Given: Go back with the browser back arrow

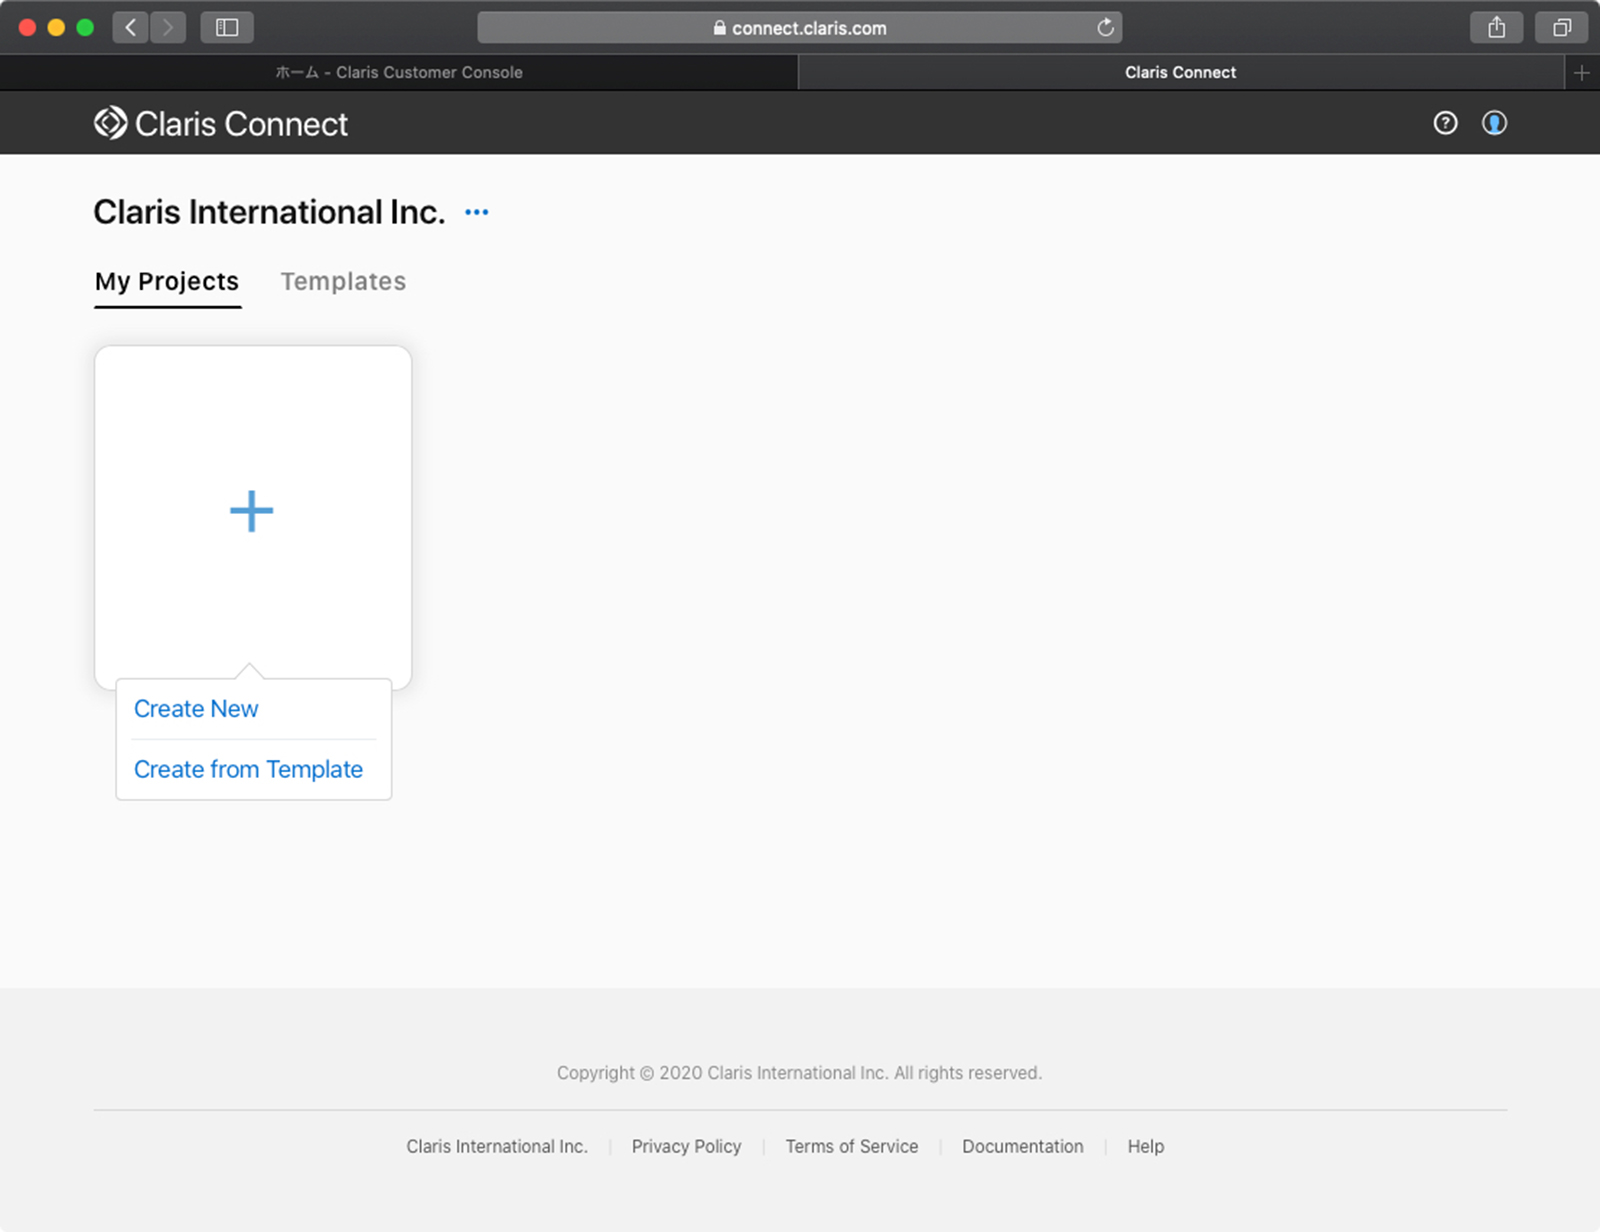Looking at the screenshot, I should (x=131, y=28).
